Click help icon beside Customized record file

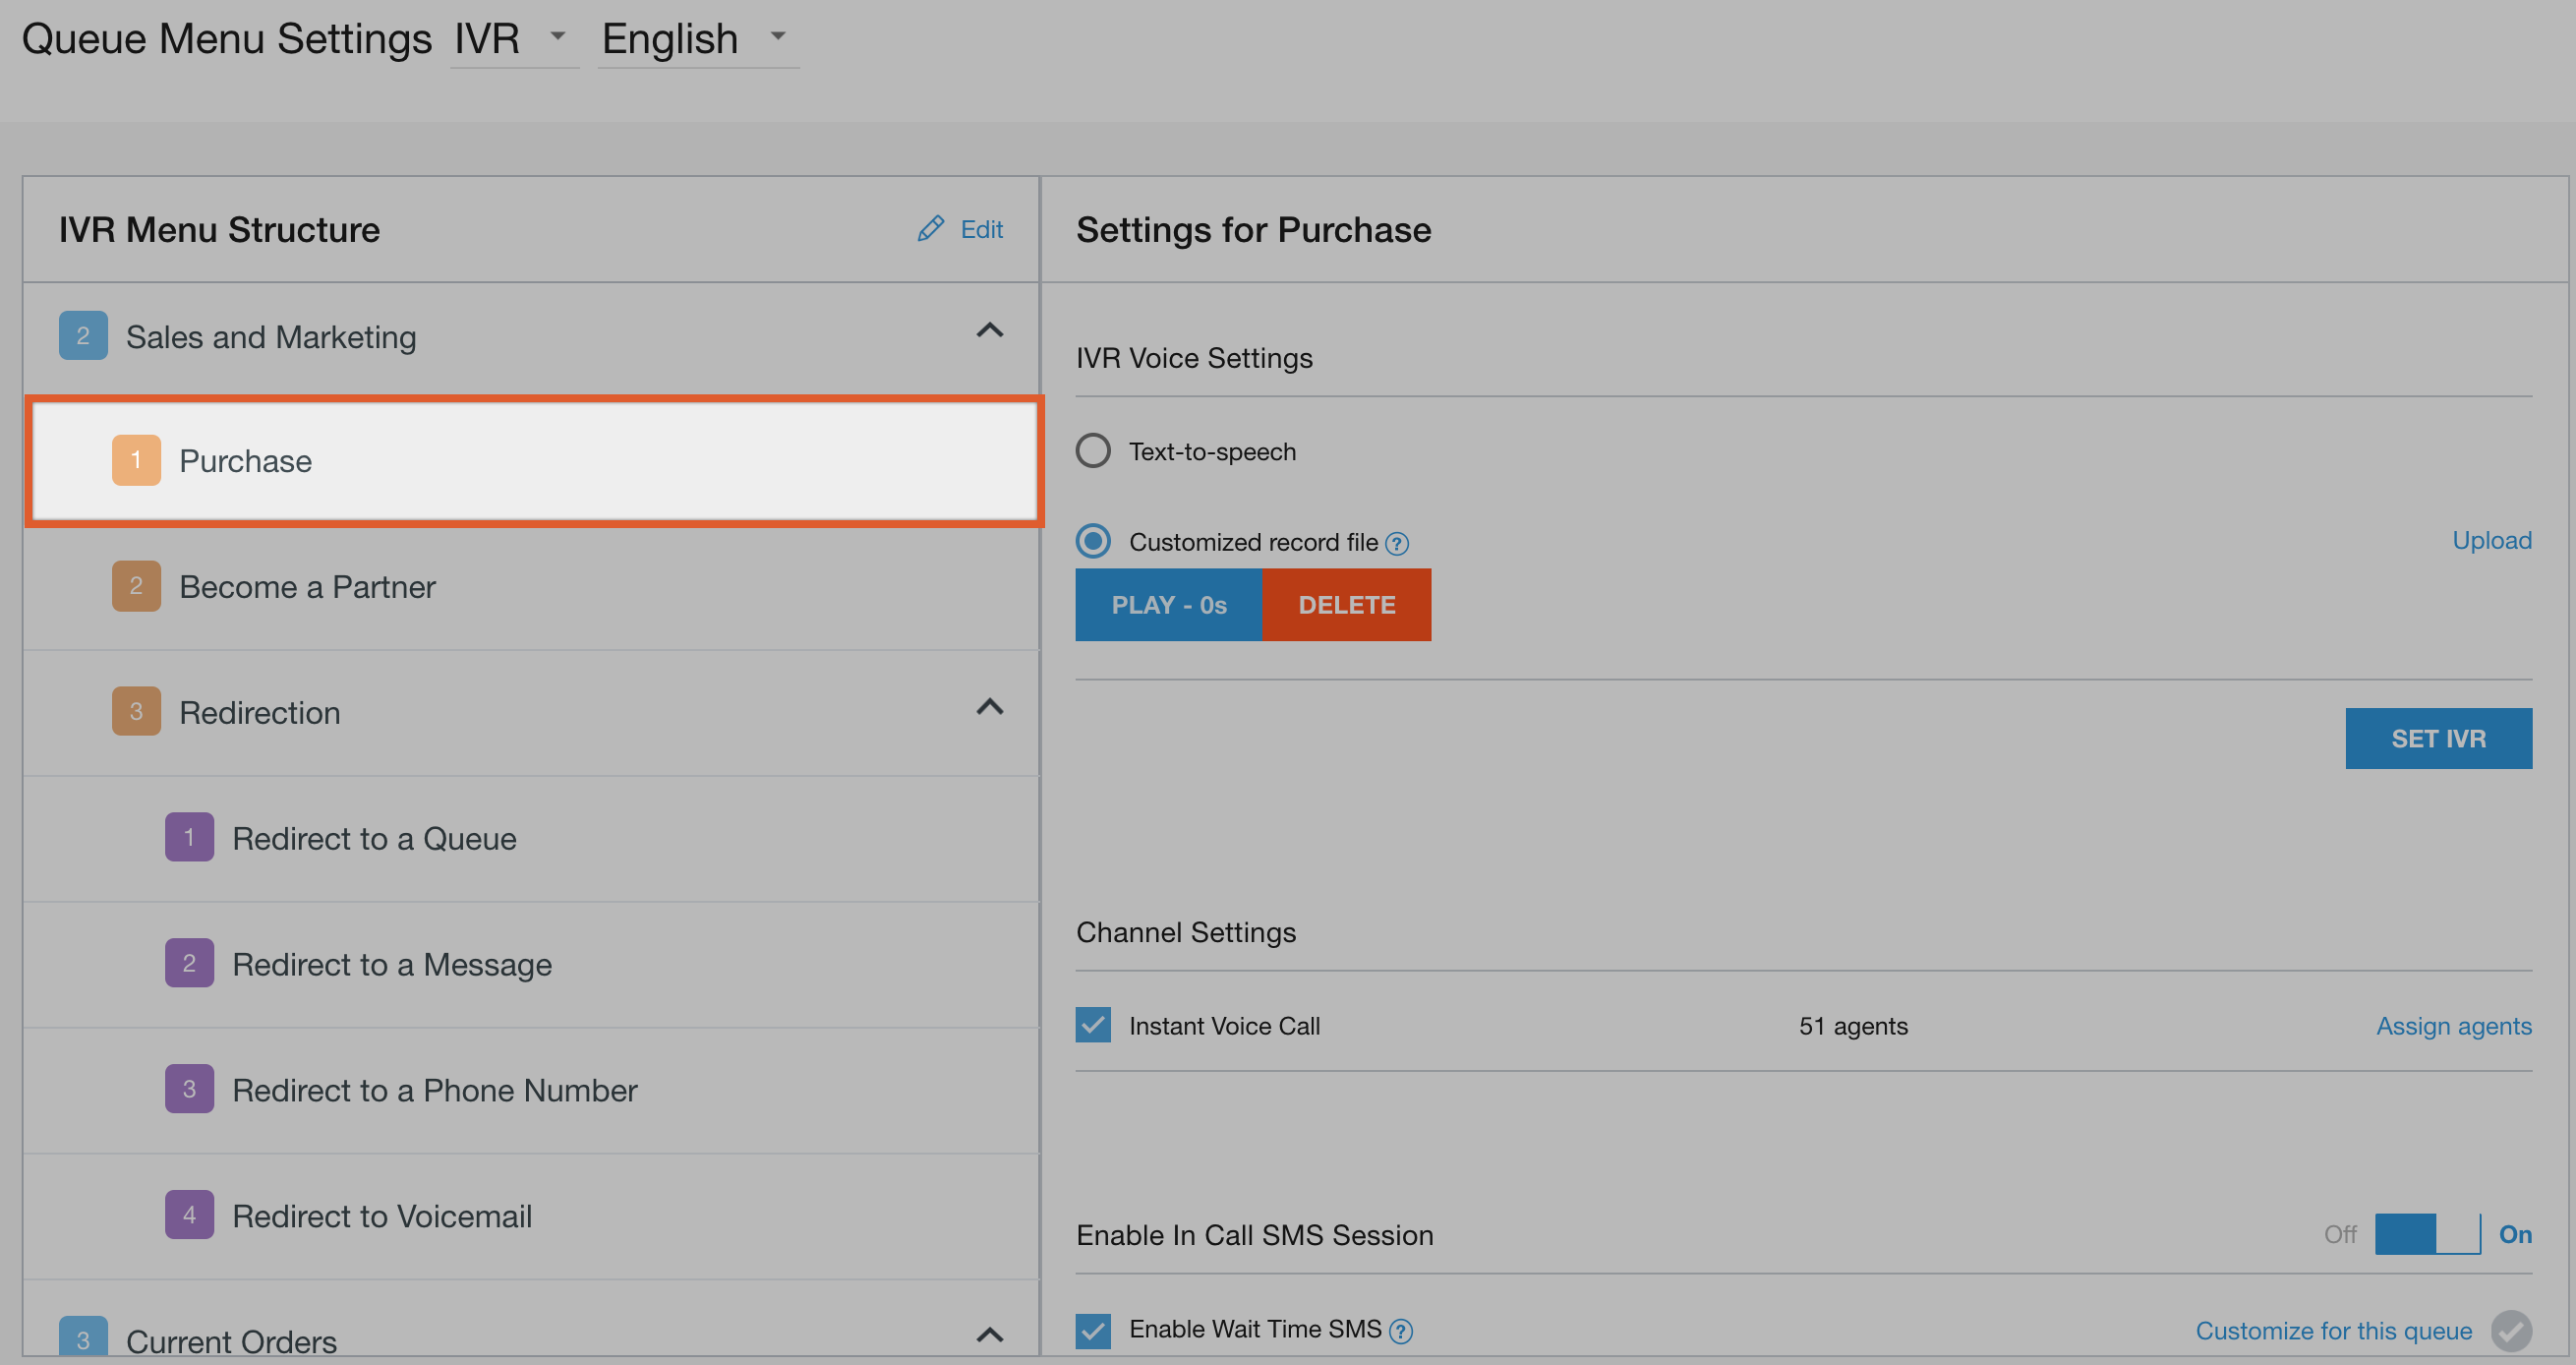click(x=1397, y=543)
